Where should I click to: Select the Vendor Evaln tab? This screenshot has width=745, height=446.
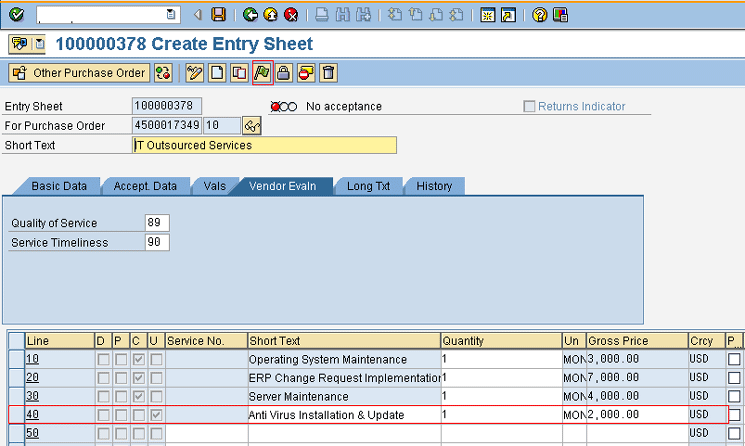click(x=282, y=186)
